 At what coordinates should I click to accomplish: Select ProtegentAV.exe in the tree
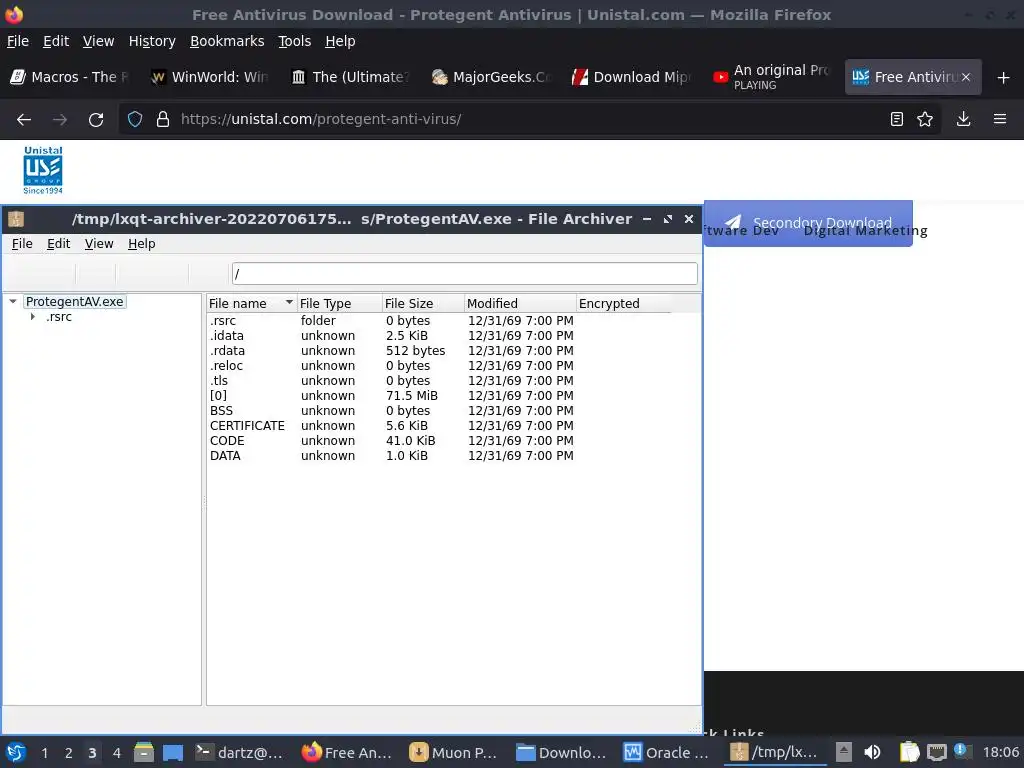click(x=74, y=302)
